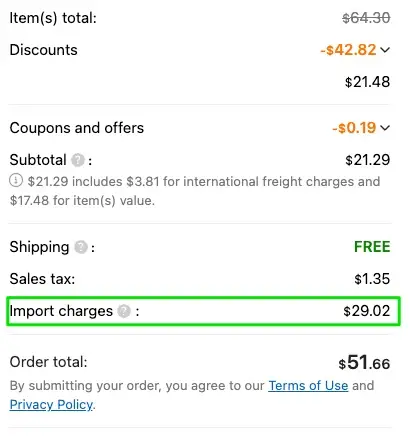Screen dimensions: 418x436
Task: Expand the Coupons and offers chevron
Action: (385, 128)
